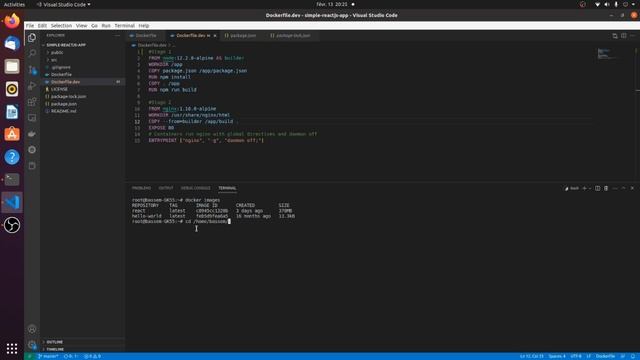The width and height of the screenshot is (640, 360).
Task: Open .gitignore in the explorer
Action: pos(61,67)
